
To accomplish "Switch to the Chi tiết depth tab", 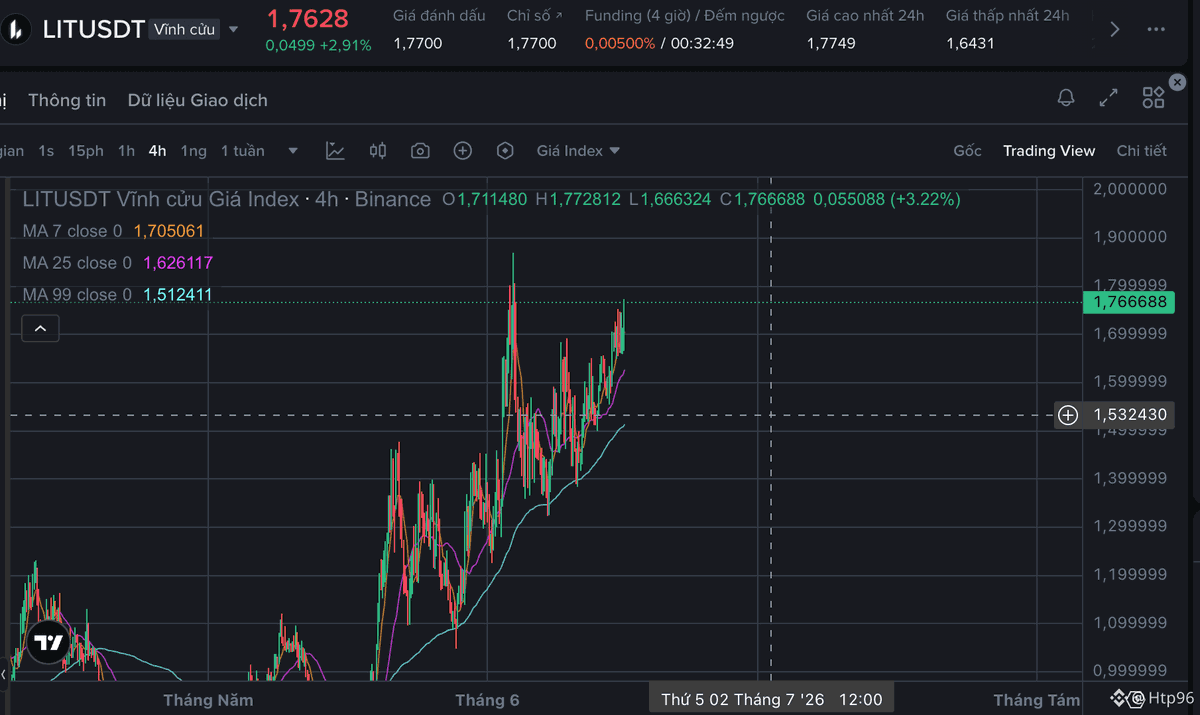I will [1141, 151].
